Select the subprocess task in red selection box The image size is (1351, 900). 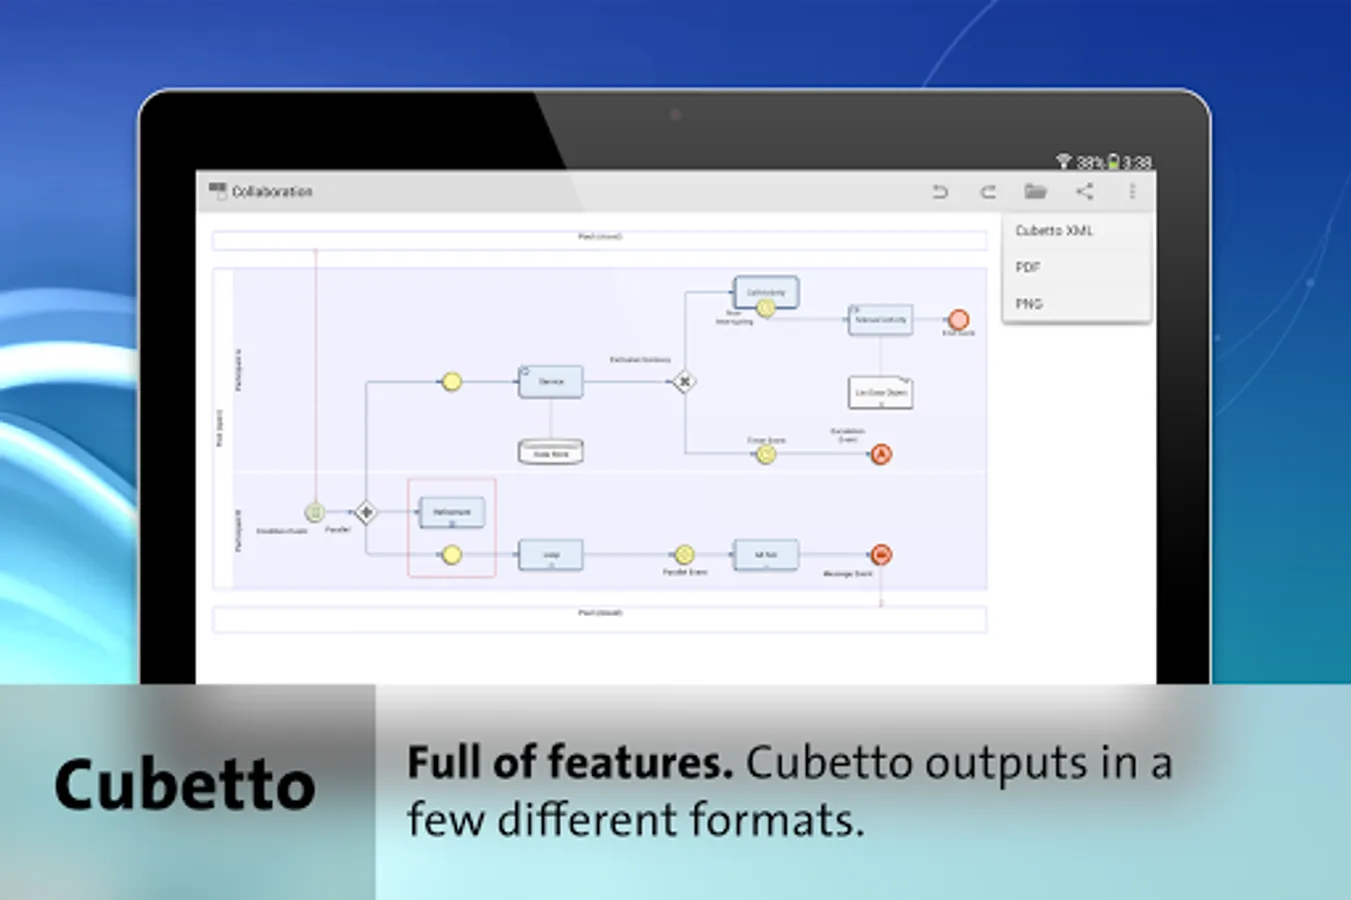click(x=452, y=512)
